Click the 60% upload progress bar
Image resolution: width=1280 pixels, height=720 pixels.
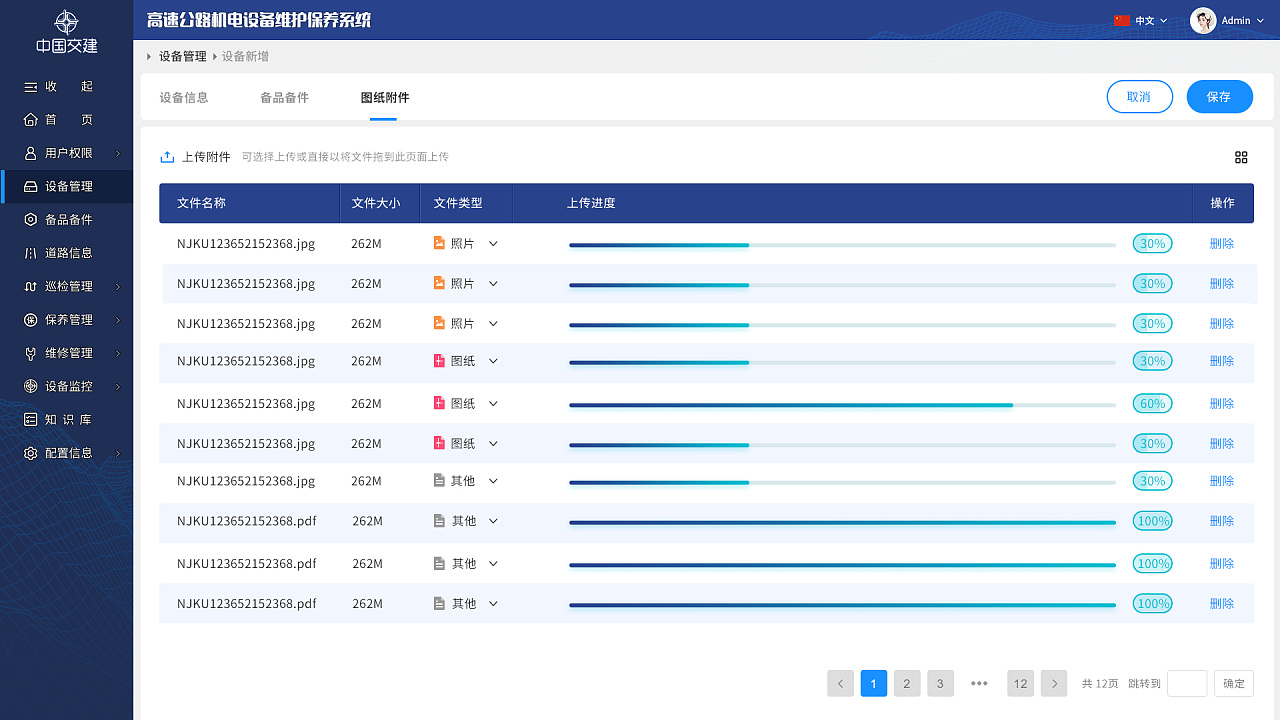point(842,405)
